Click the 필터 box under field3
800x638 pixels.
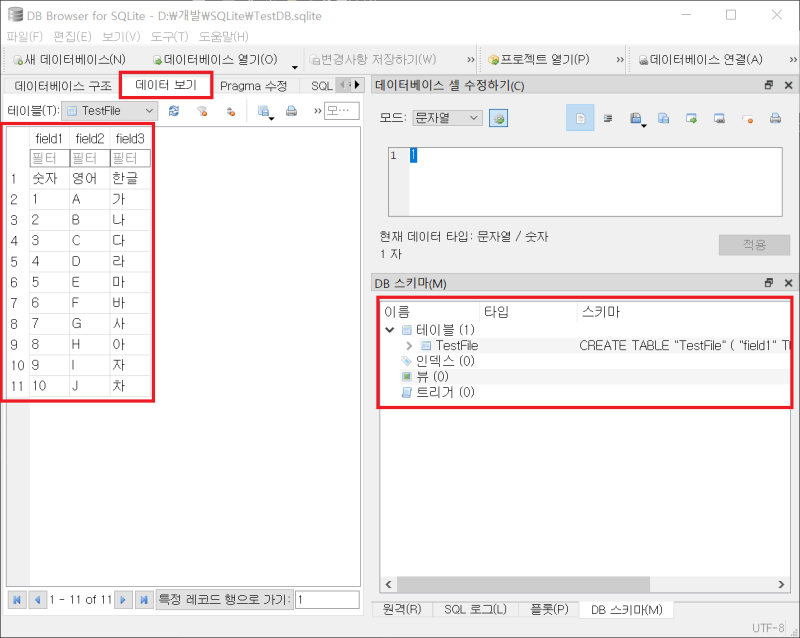pos(130,158)
